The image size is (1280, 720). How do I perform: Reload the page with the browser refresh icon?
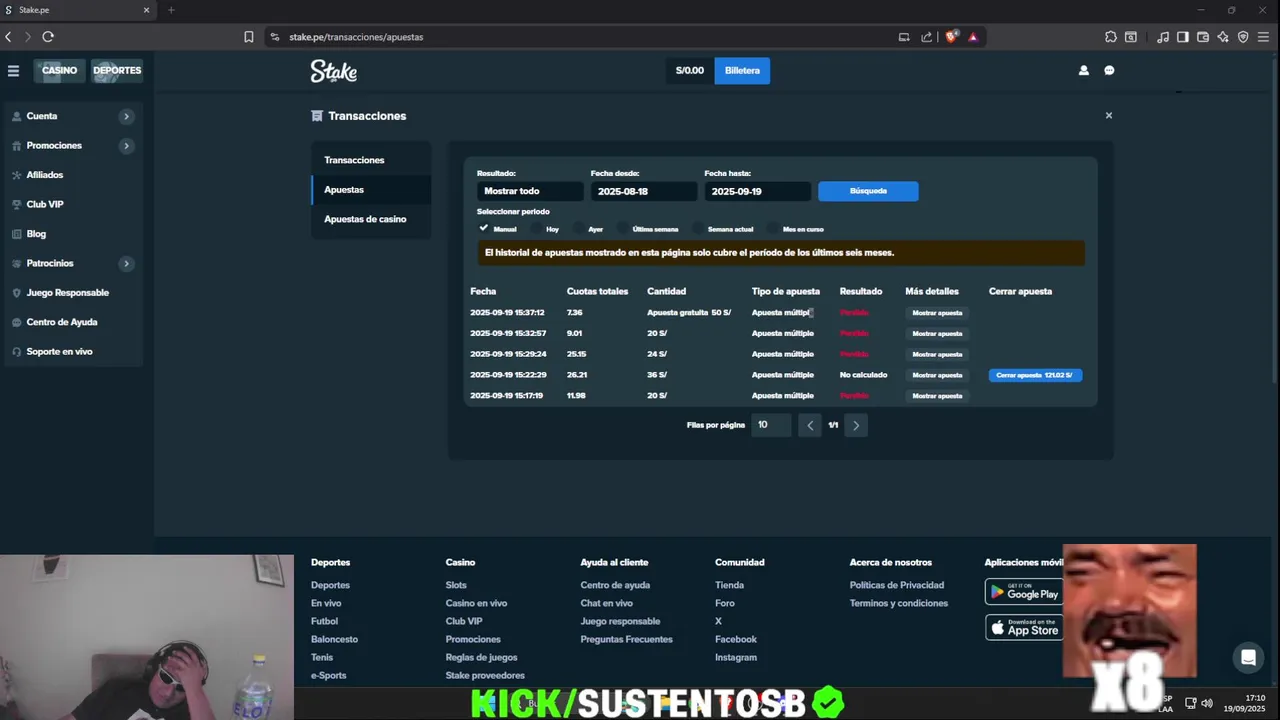pyautogui.click(x=47, y=37)
